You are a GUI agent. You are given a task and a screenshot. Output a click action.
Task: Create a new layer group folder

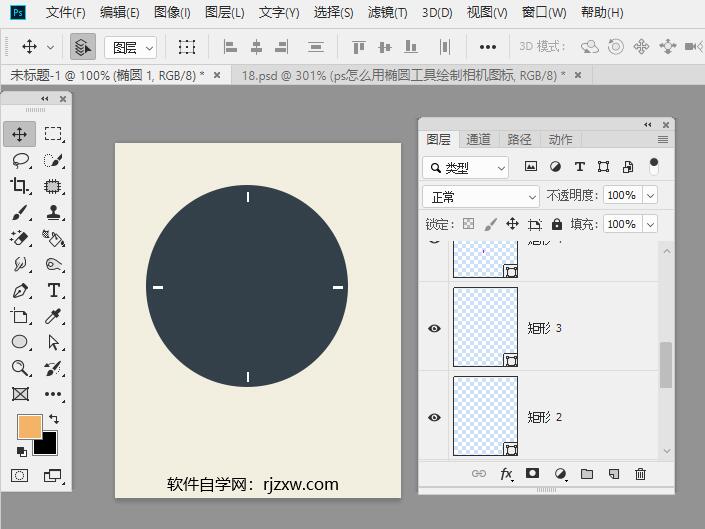[x=587, y=474]
